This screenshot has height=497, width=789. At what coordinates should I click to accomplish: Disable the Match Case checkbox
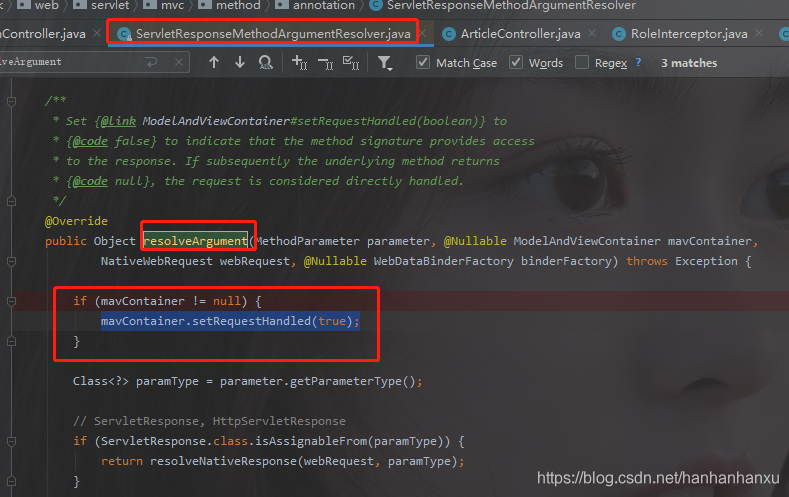tap(424, 63)
